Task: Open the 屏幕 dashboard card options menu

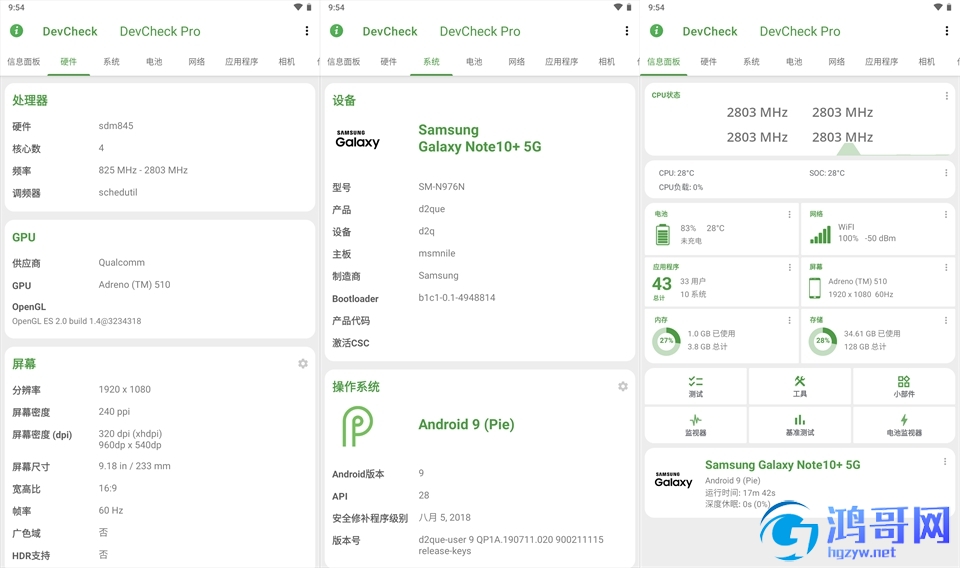Action: [x=946, y=267]
